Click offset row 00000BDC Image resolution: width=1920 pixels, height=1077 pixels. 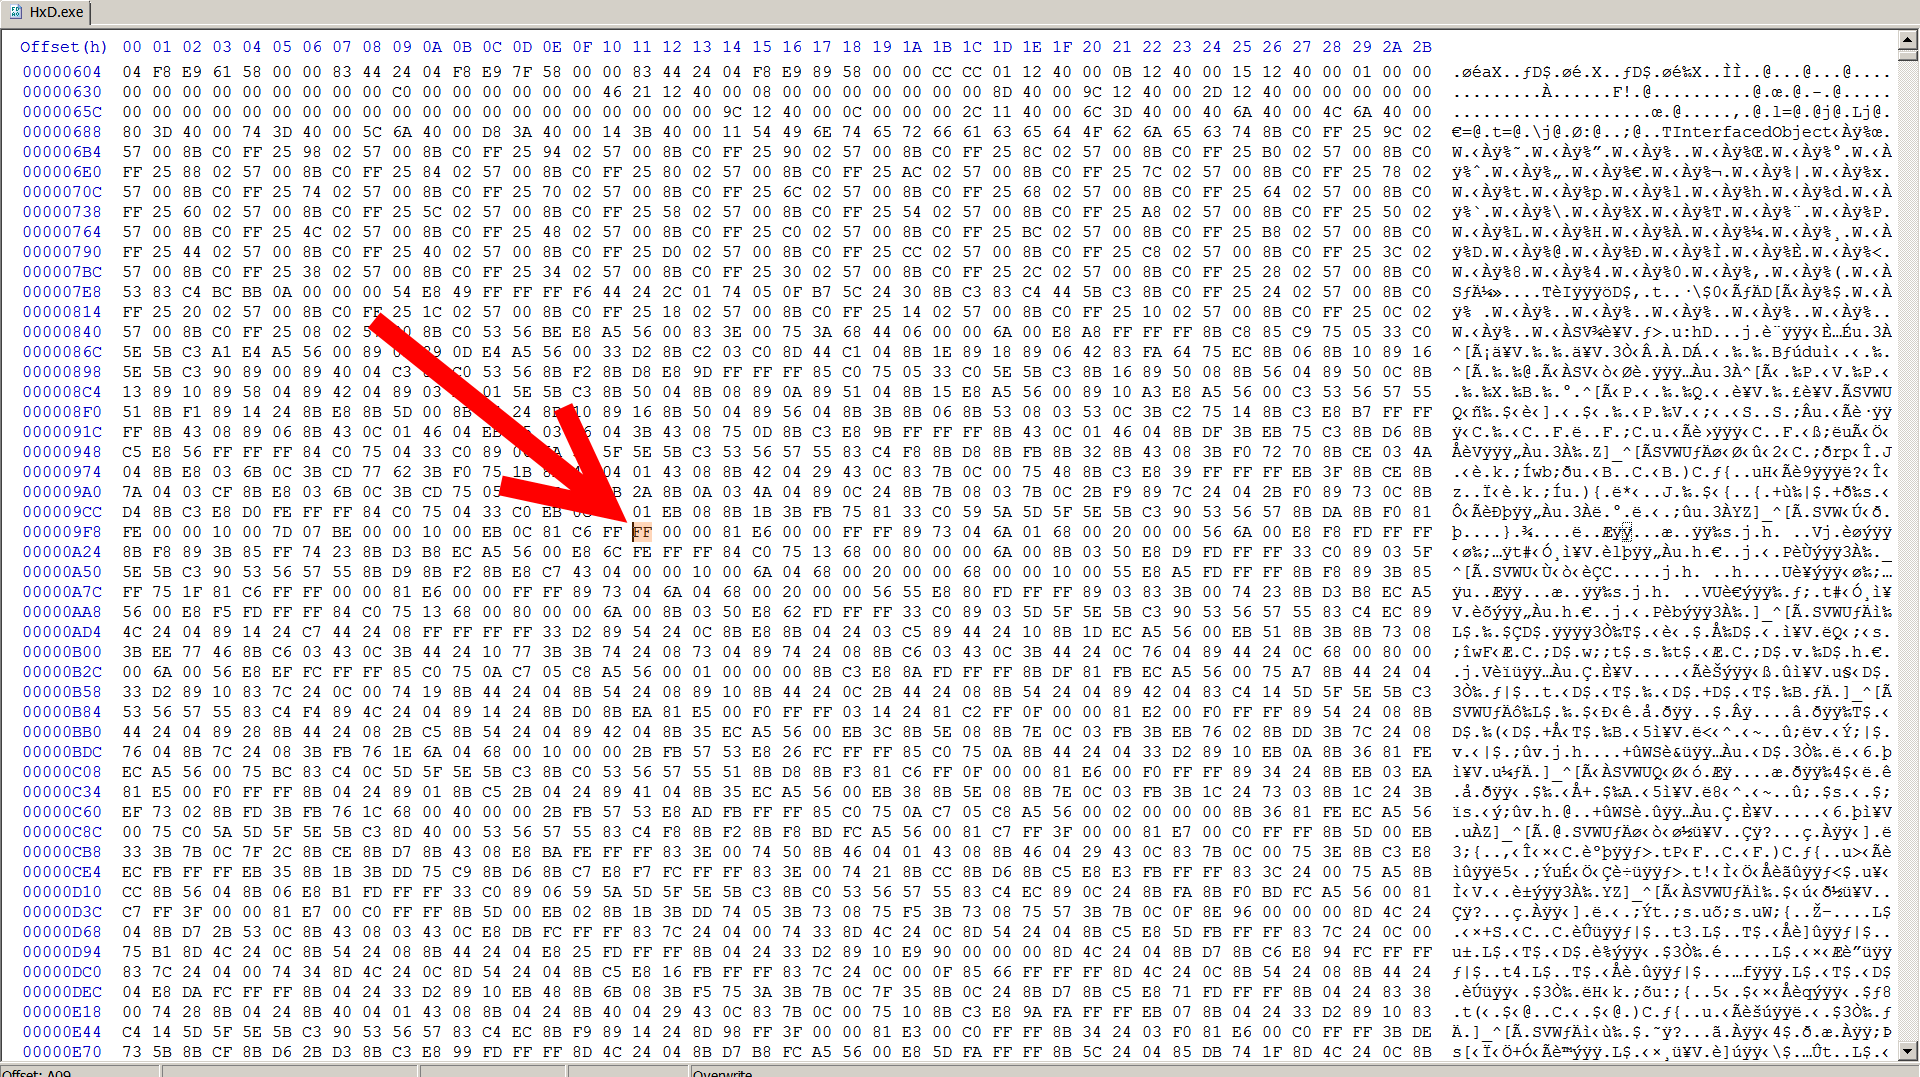tap(62, 752)
